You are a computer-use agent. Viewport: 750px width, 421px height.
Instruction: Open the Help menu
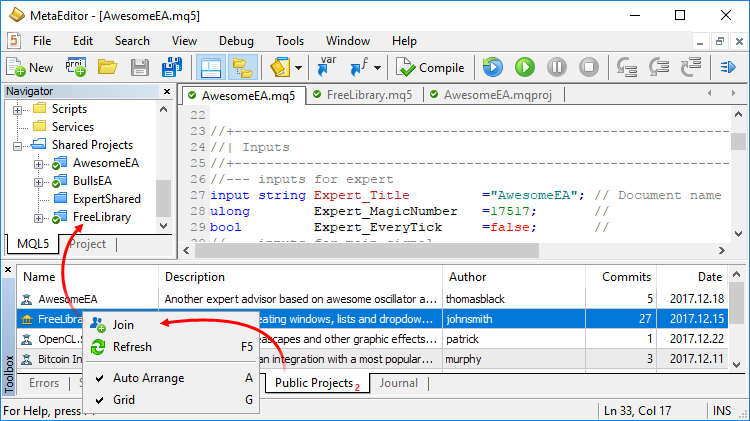click(x=404, y=41)
